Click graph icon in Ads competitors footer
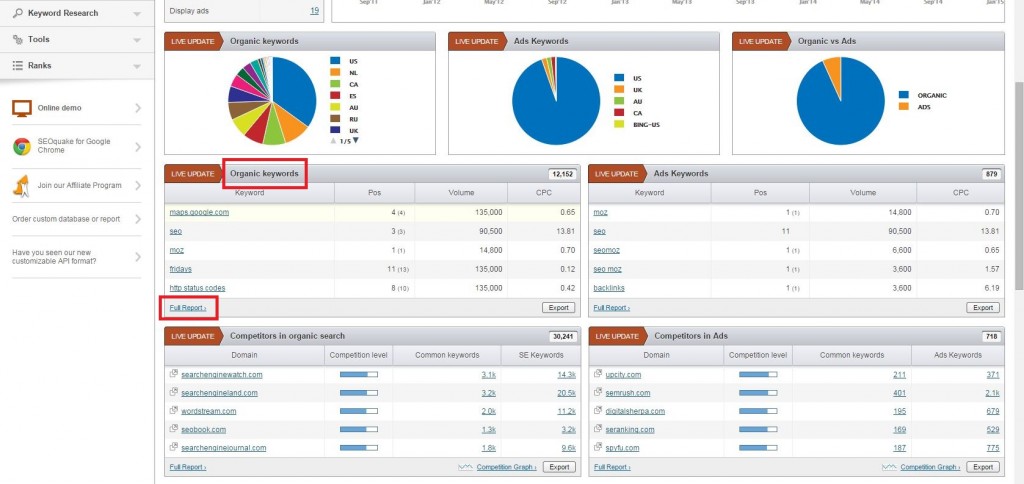The height and width of the screenshot is (484, 1024). pos(889,467)
